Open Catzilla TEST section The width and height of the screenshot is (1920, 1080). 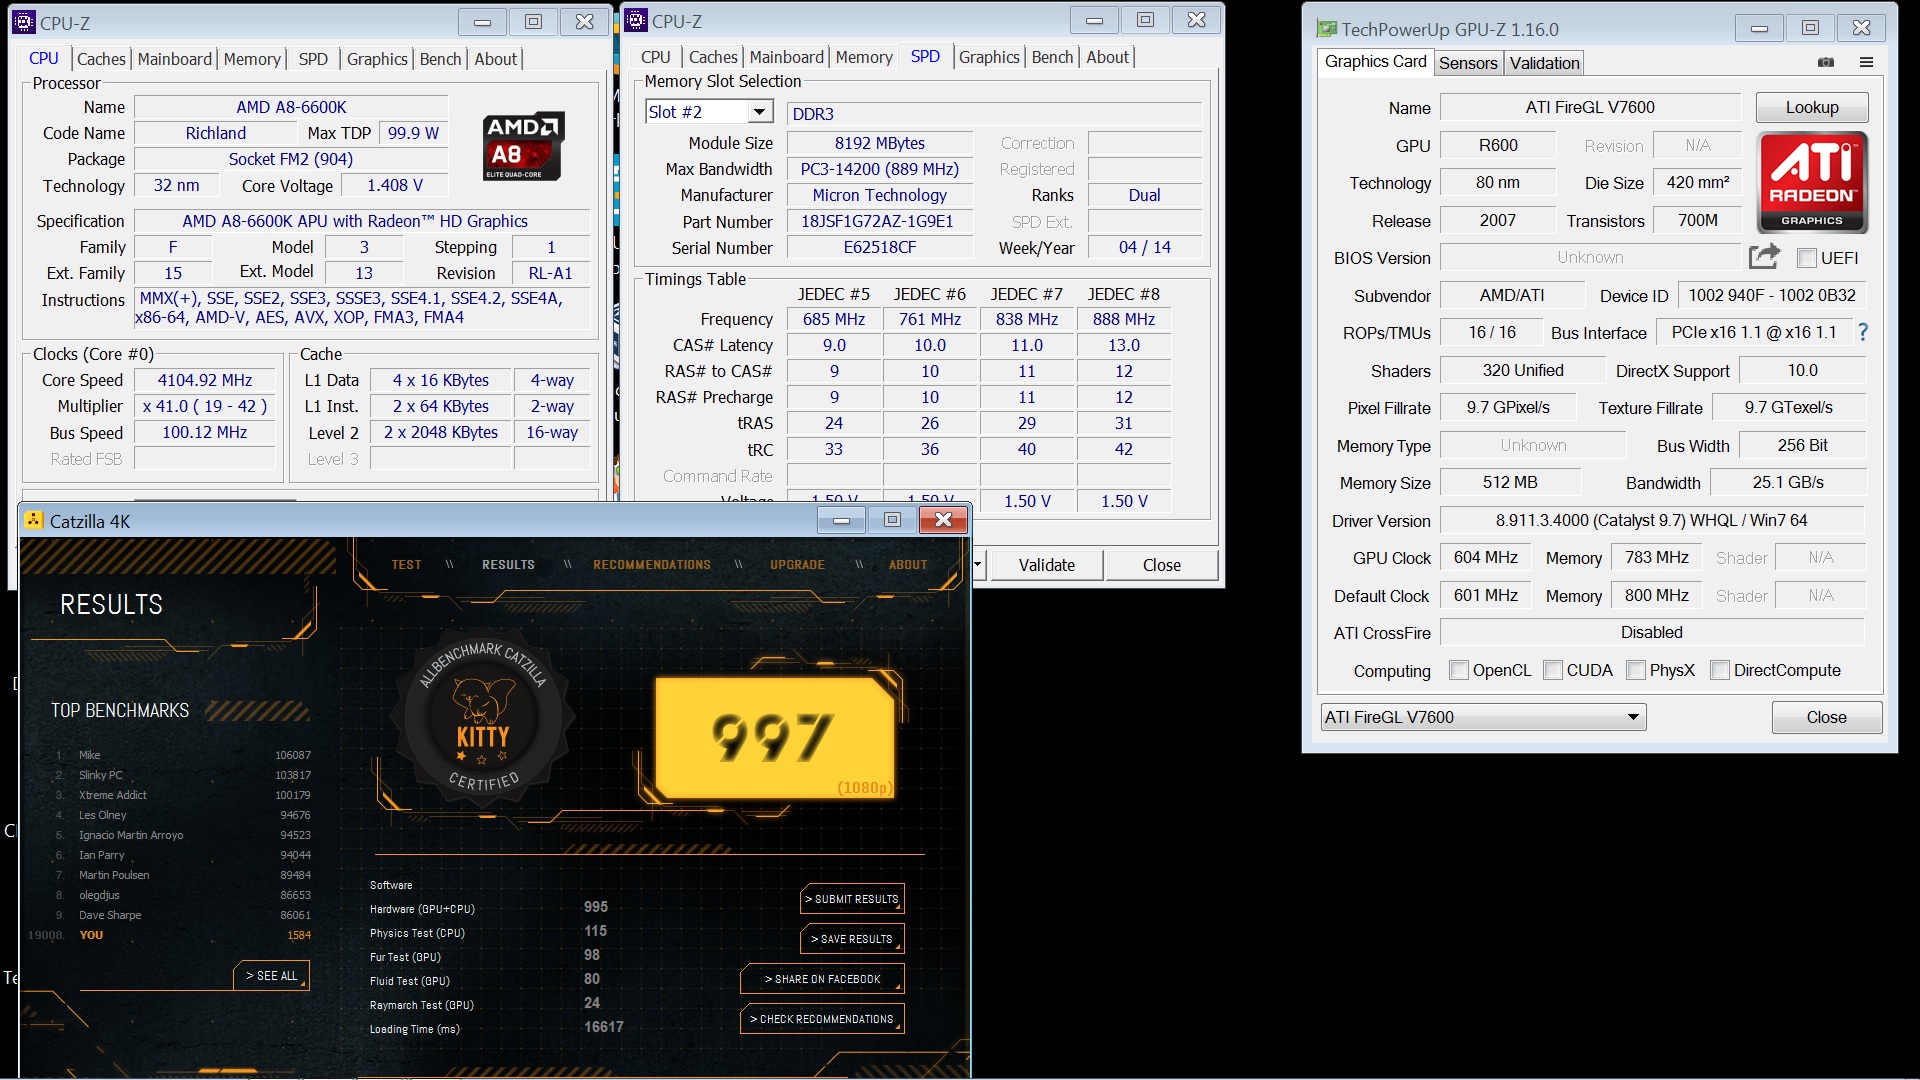[x=406, y=565]
